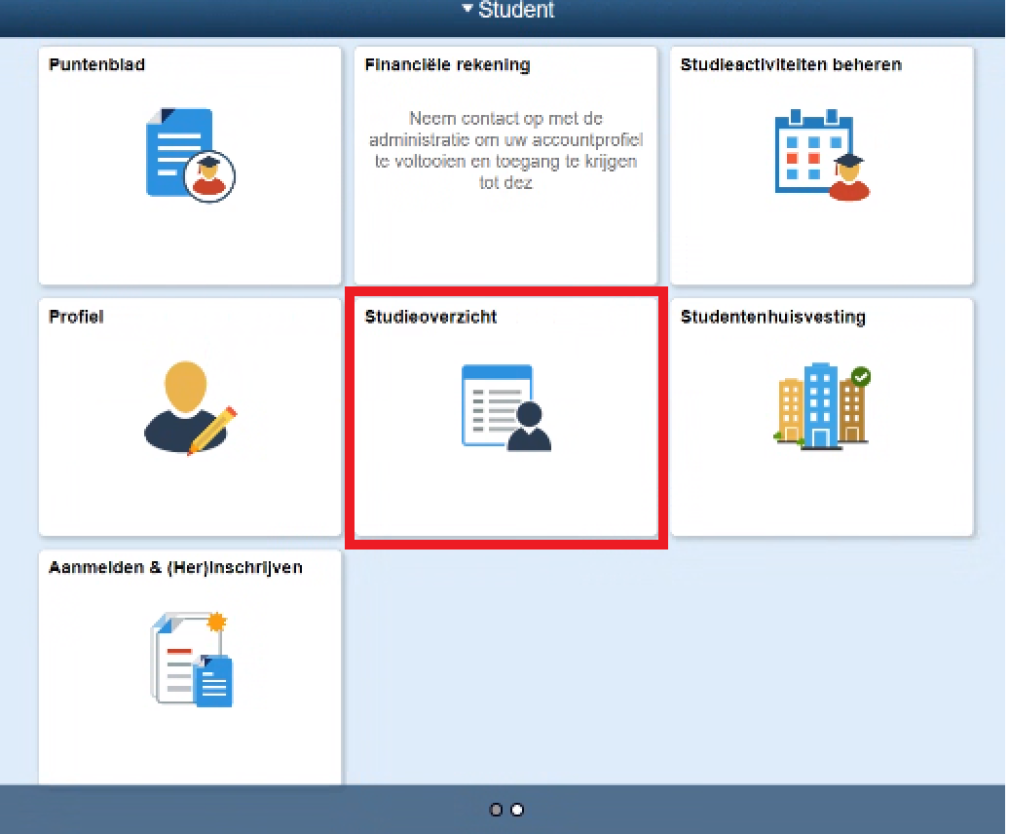Click the Aanmelden & (Her)inschrijven documents icon
Viewport: 1009px width, 834px height.
click(190, 660)
